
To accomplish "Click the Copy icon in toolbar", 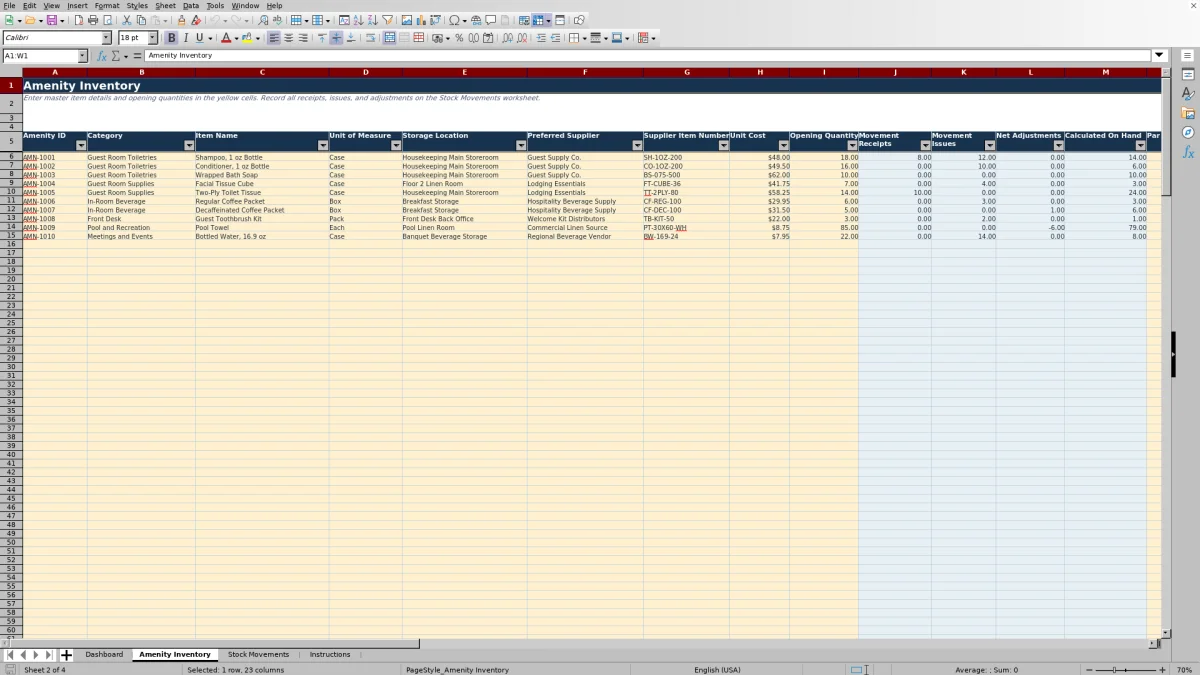I will pos(141,20).
